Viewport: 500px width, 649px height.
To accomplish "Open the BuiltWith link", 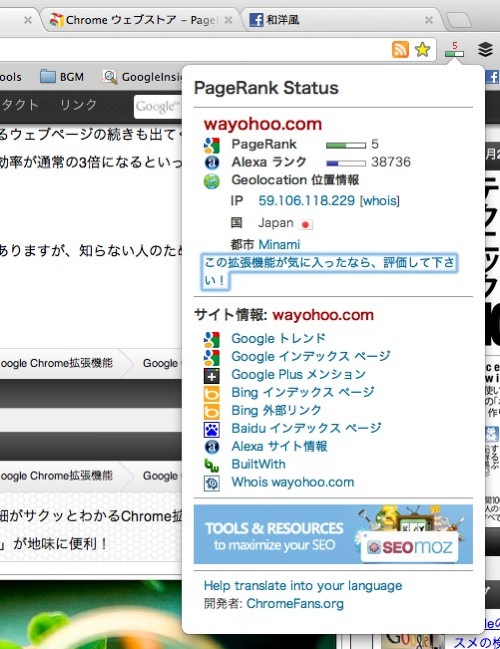I will (x=258, y=464).
